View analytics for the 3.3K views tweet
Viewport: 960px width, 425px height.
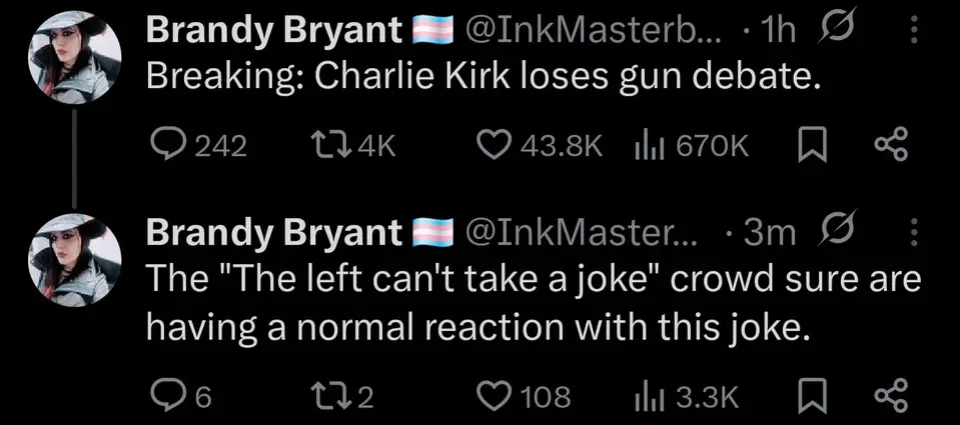tap(652, 396)
